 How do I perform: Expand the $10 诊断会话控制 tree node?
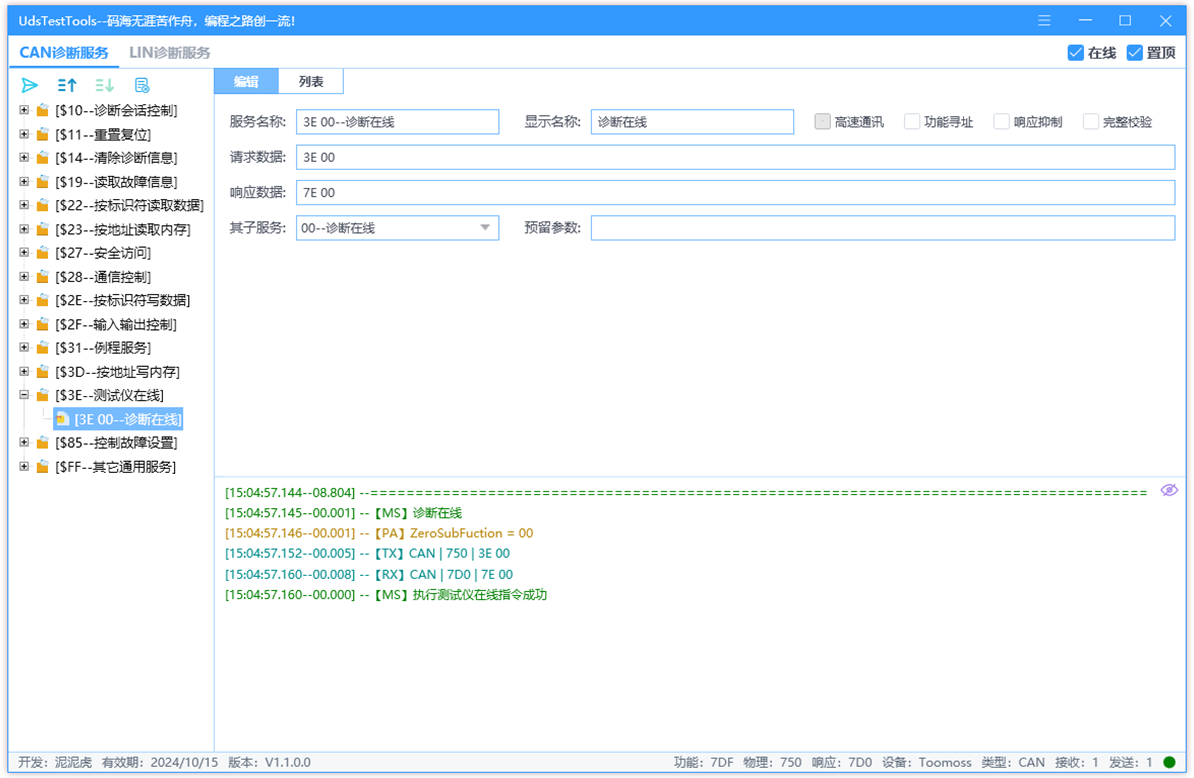24,110
